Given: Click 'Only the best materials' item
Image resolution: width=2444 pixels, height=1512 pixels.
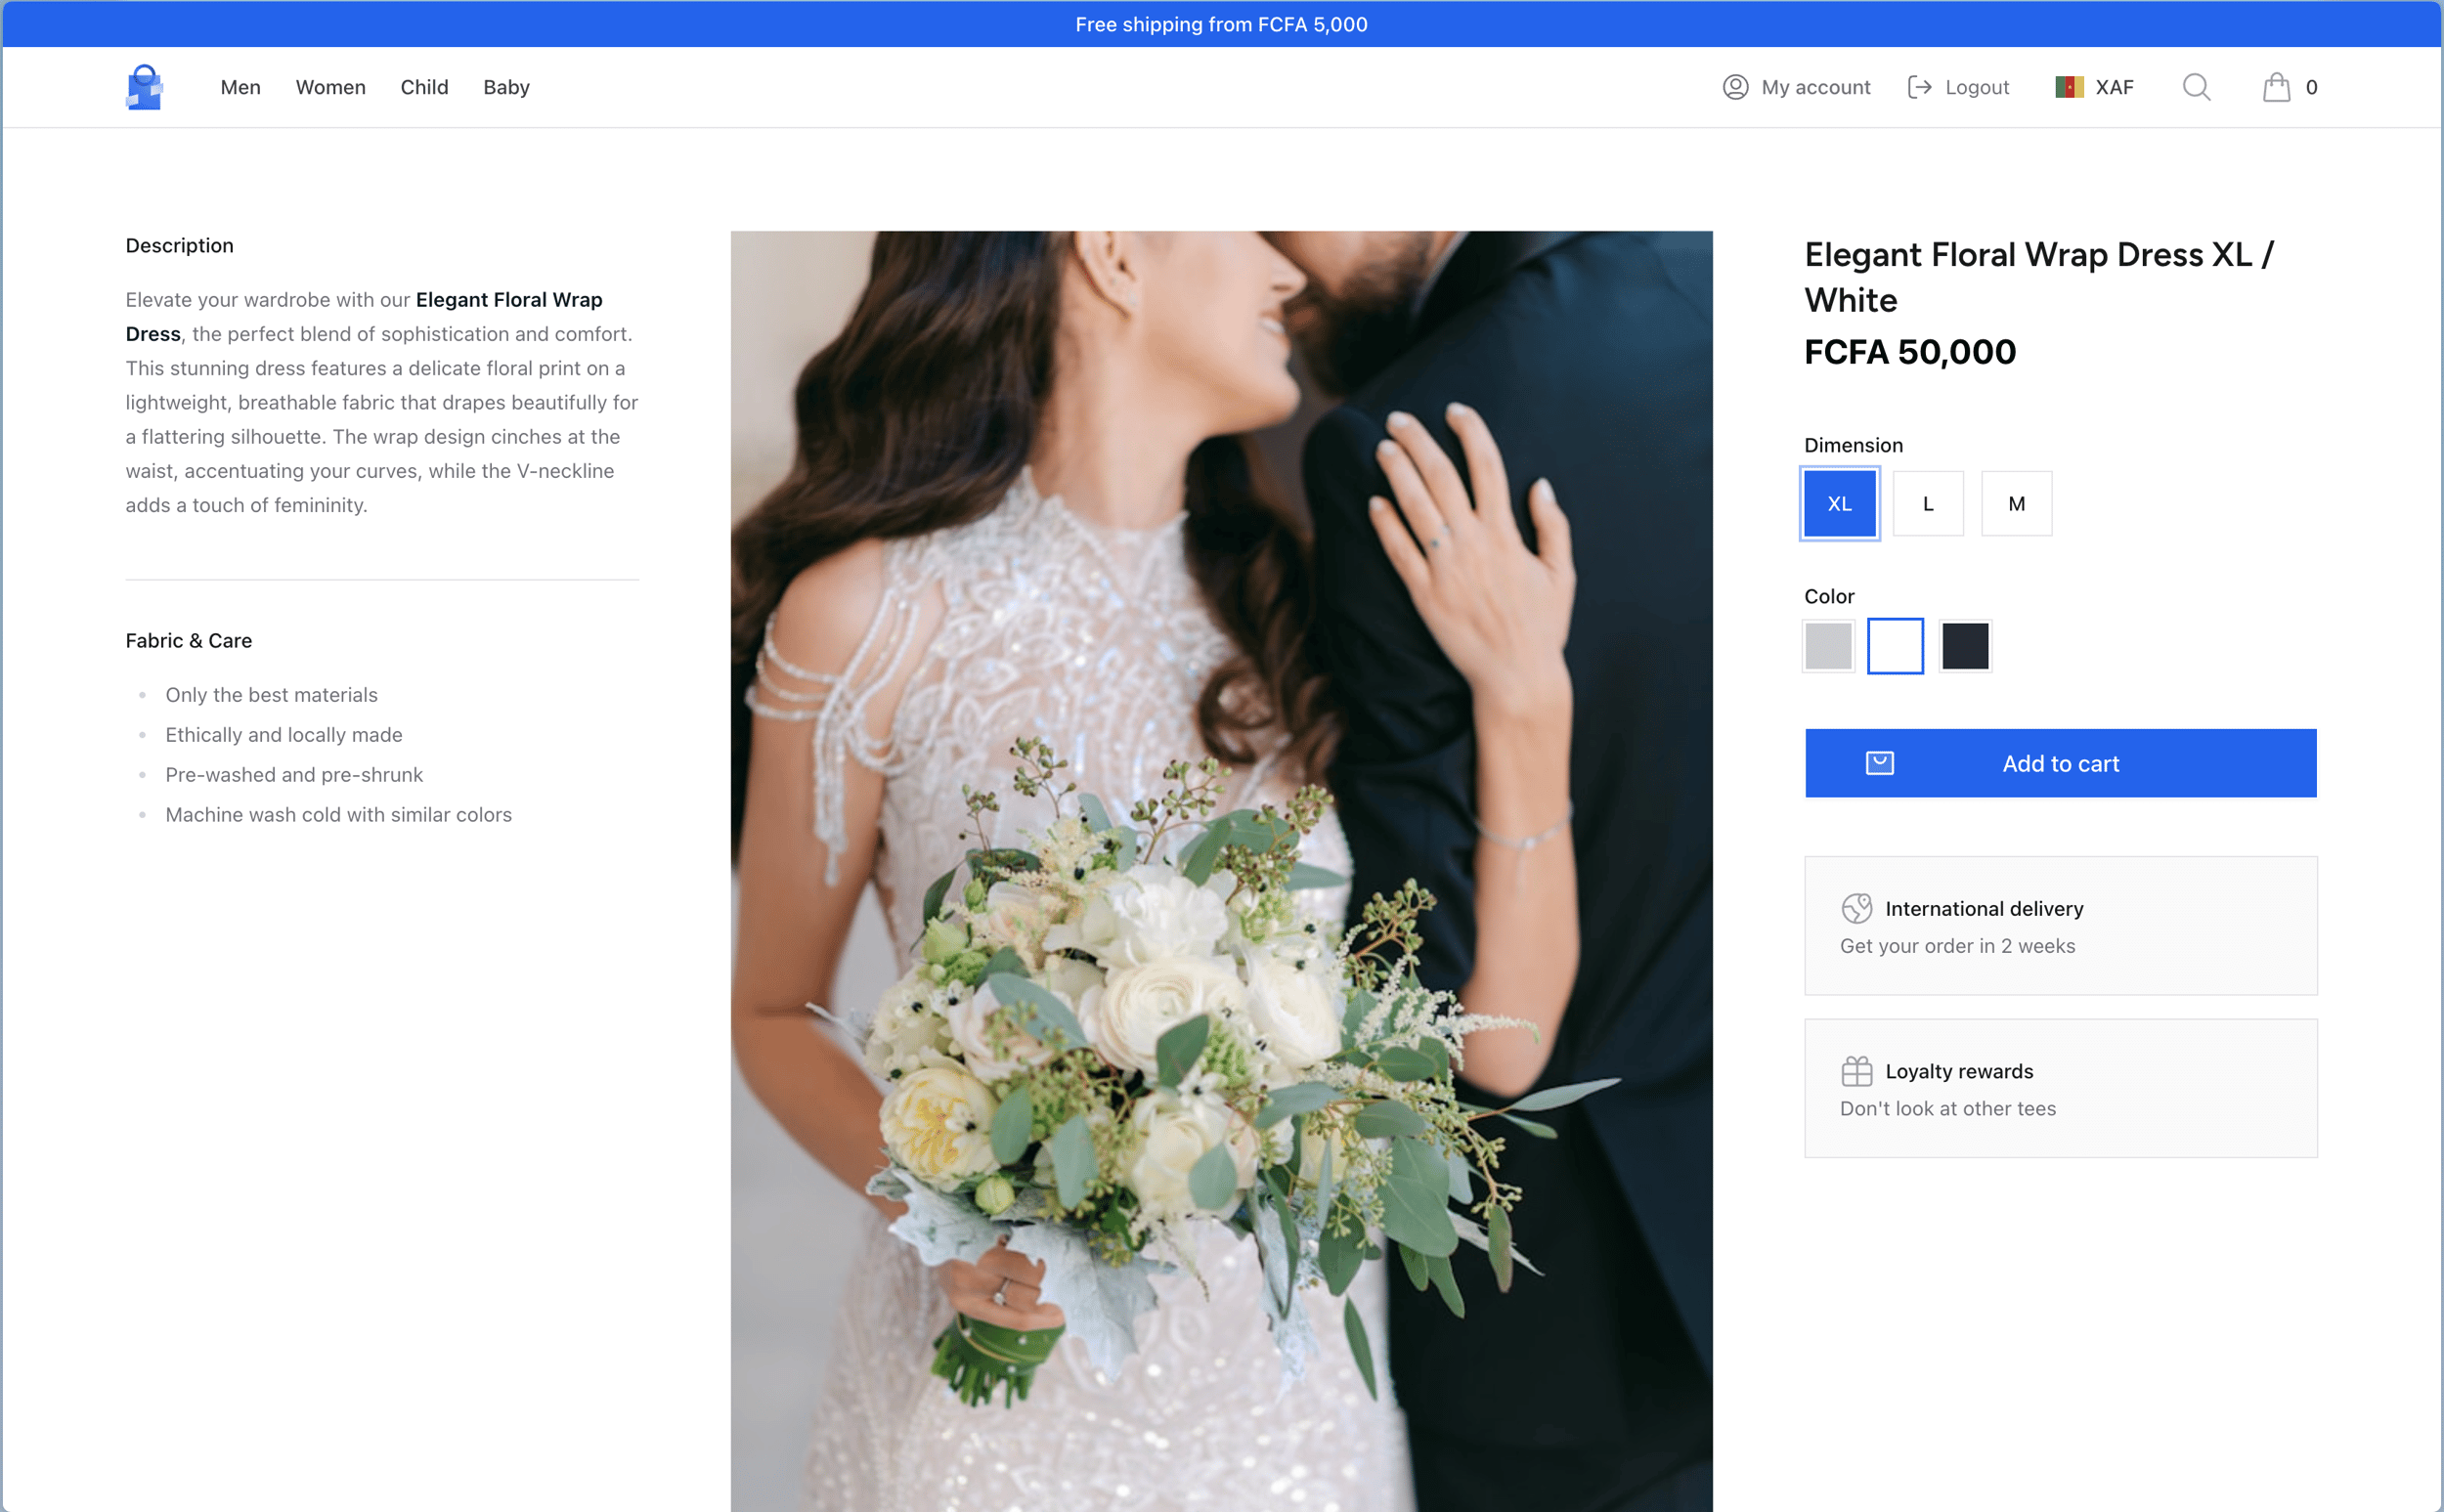Looking at the screenshot, I should 272,695.
